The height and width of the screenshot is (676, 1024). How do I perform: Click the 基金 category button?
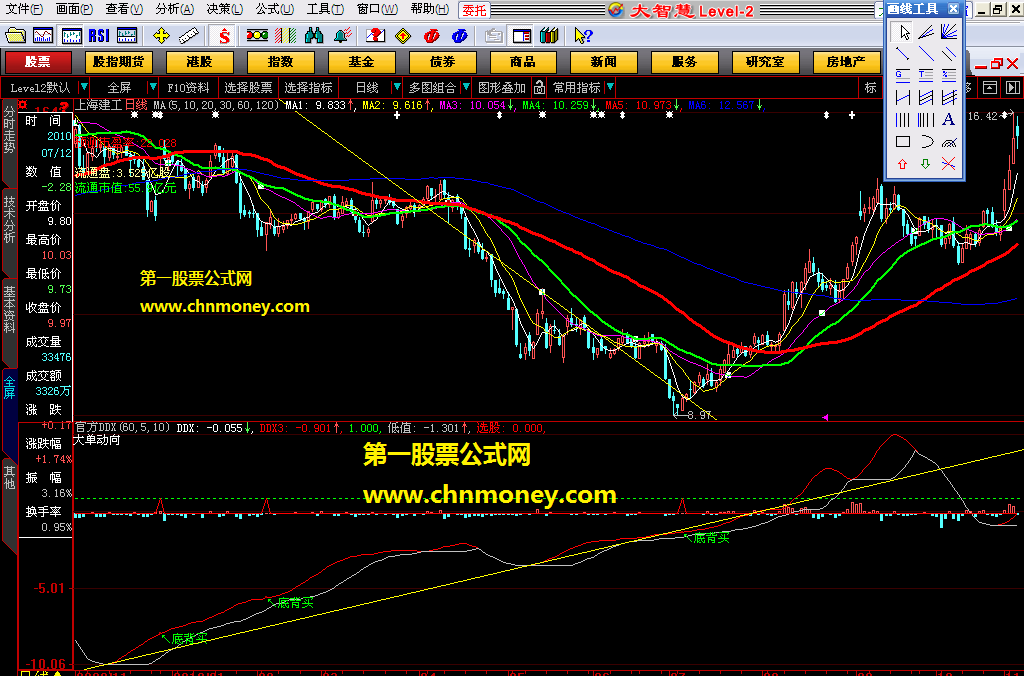pos(361,62)
